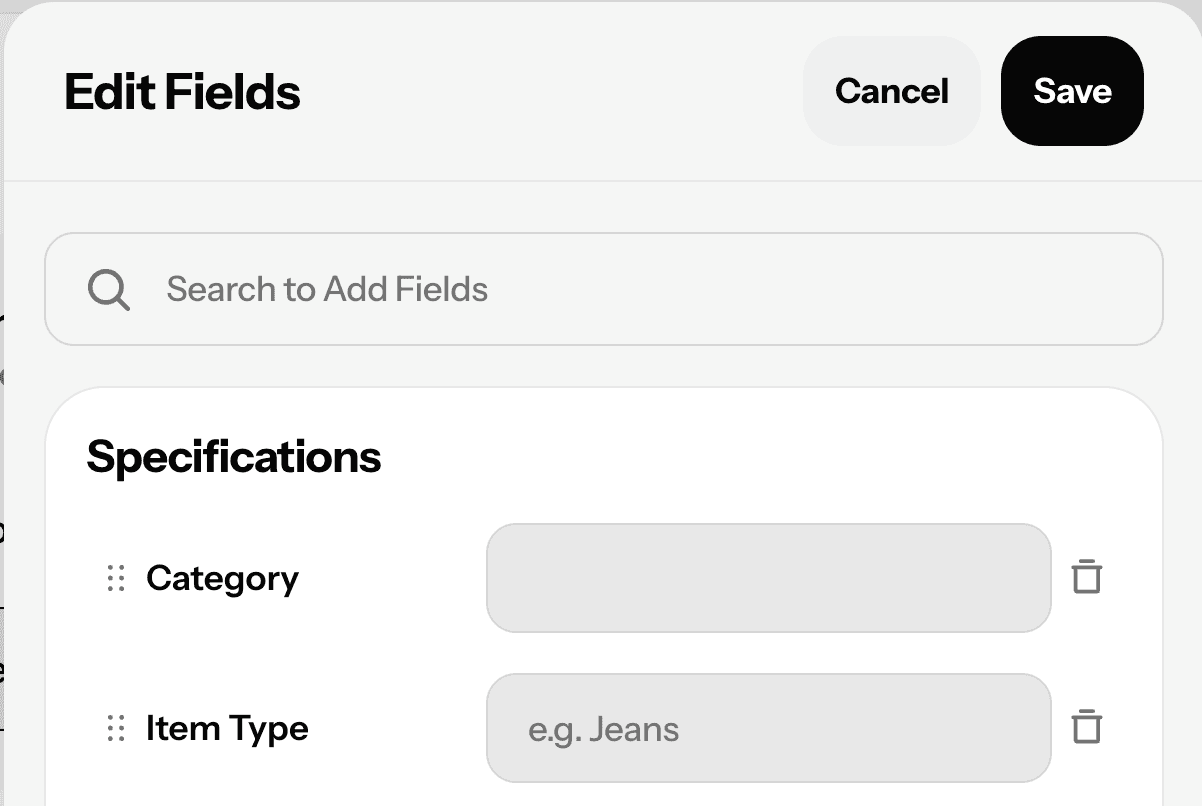Image resolution: width=1202 pixels, height=806 pixels.
Task: Open the empty Category value field
Action: coord(768,578)
